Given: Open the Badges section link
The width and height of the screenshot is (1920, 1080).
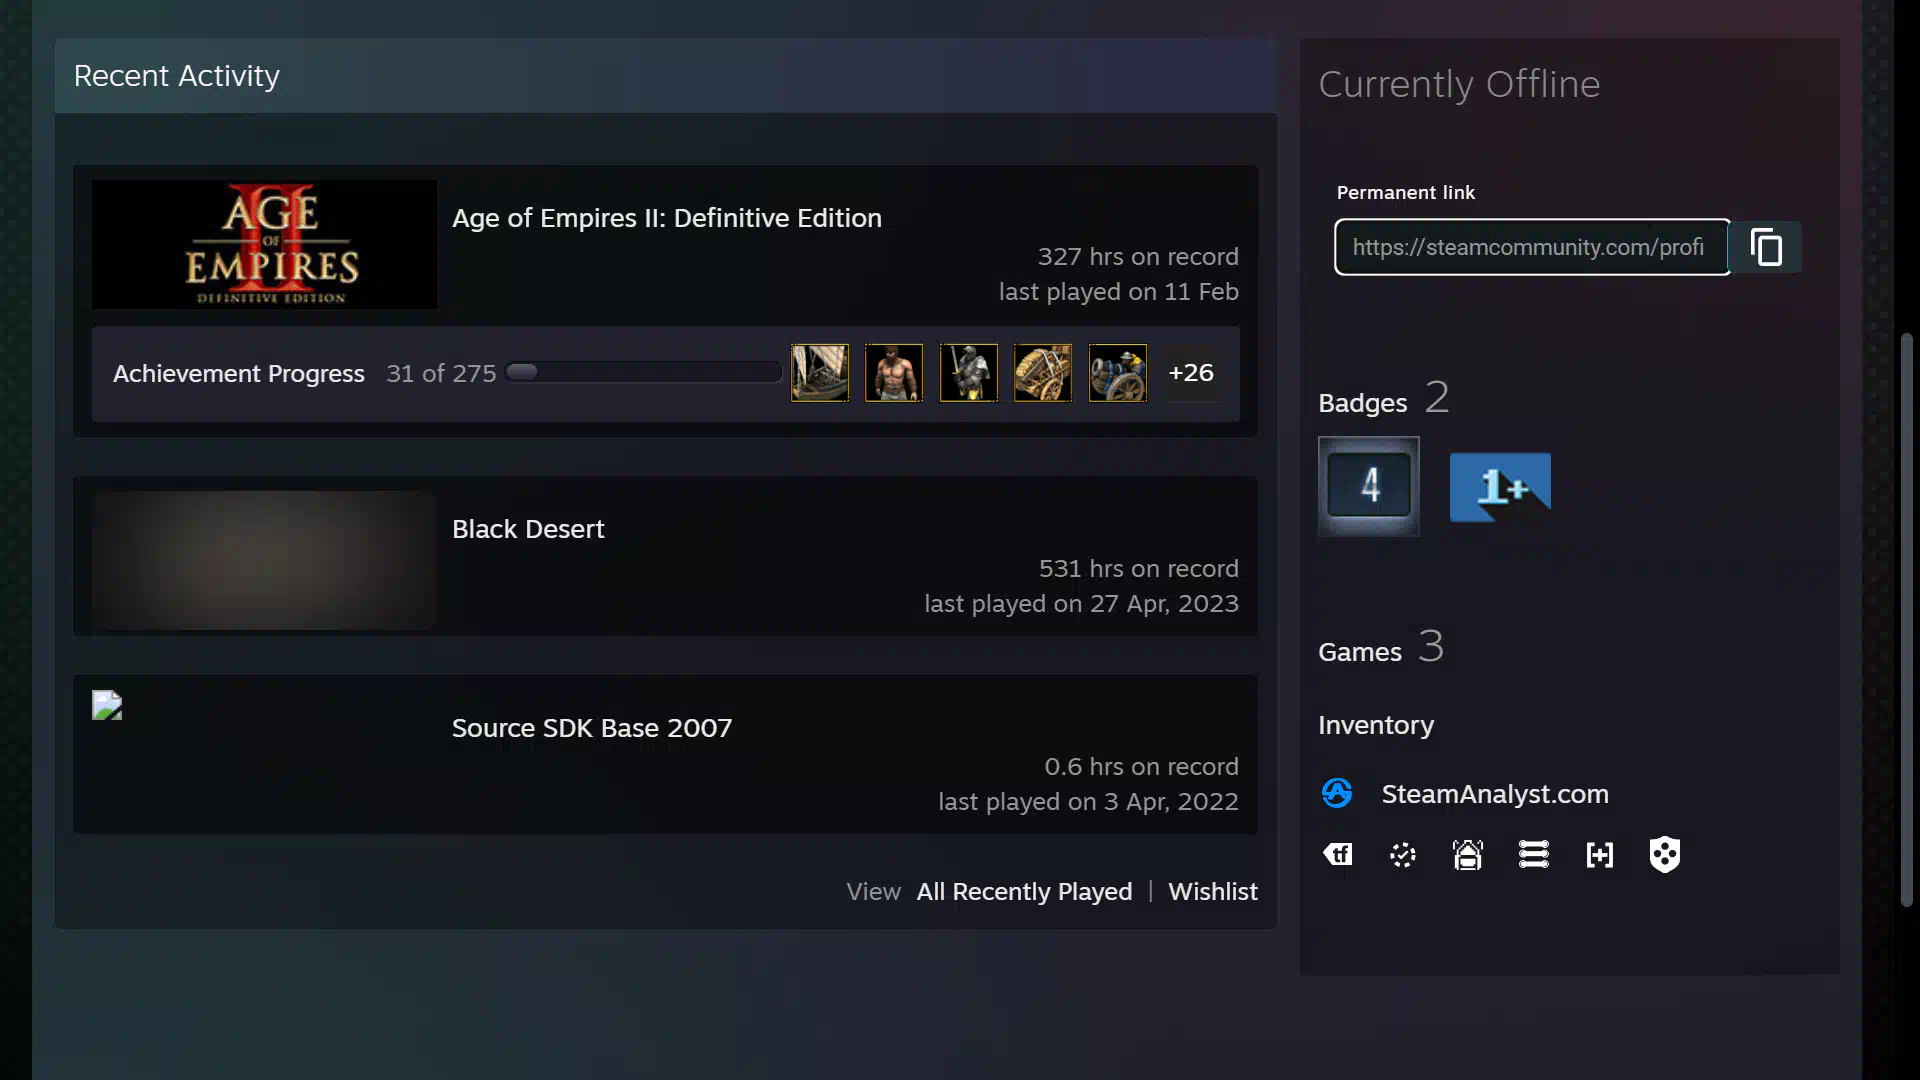Looking at the screenshot, I should click(x=1384, y=399).
